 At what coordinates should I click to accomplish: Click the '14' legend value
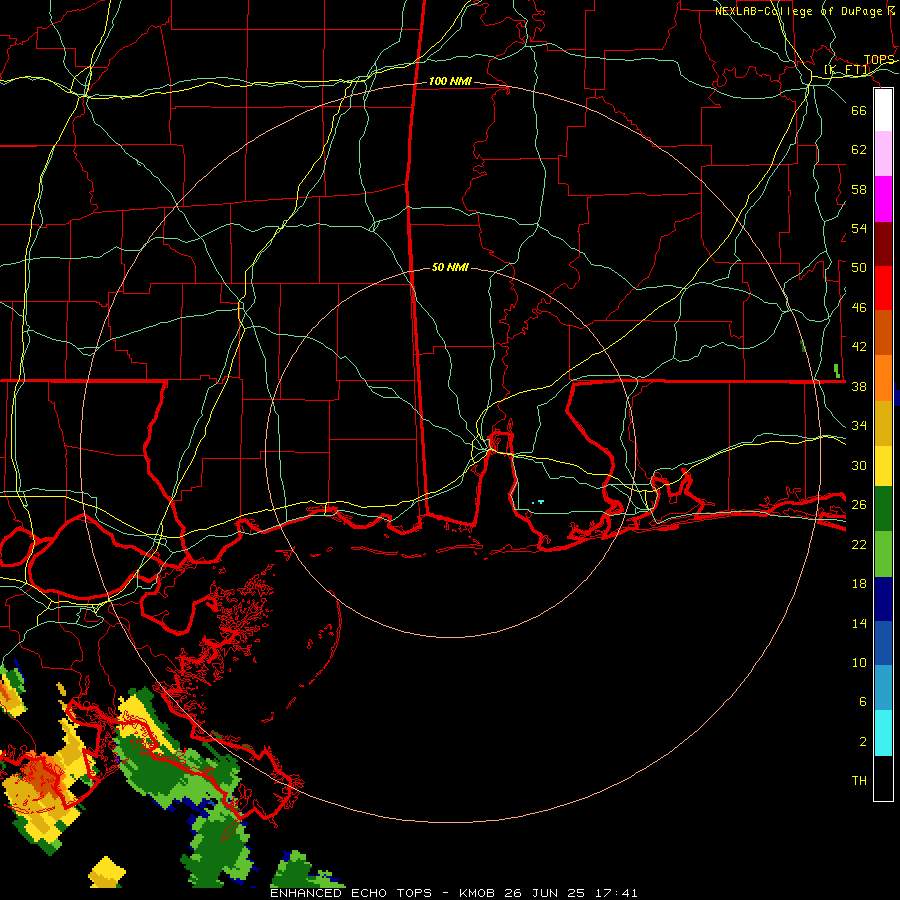pyautogui.click(x=859, y=624)
